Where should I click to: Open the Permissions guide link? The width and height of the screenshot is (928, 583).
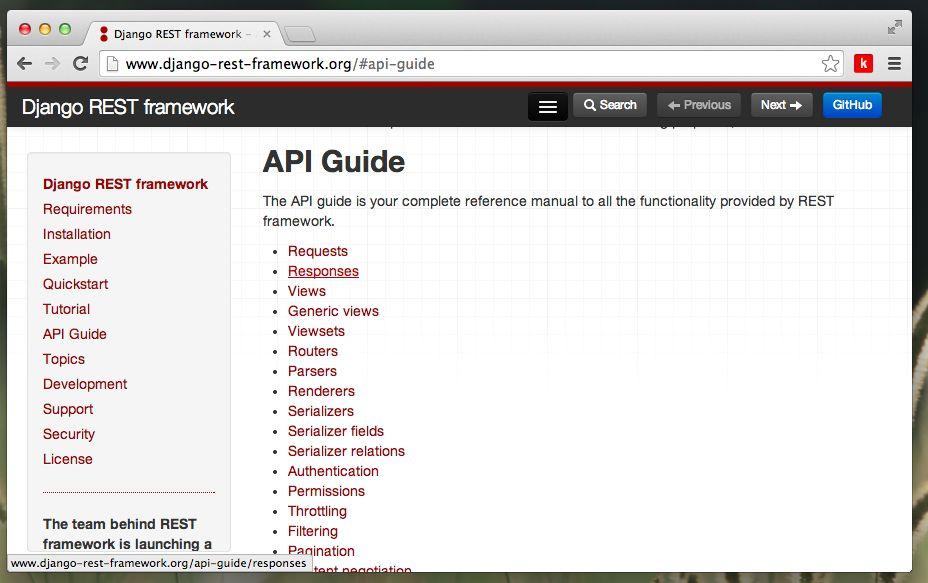(326, 491)
